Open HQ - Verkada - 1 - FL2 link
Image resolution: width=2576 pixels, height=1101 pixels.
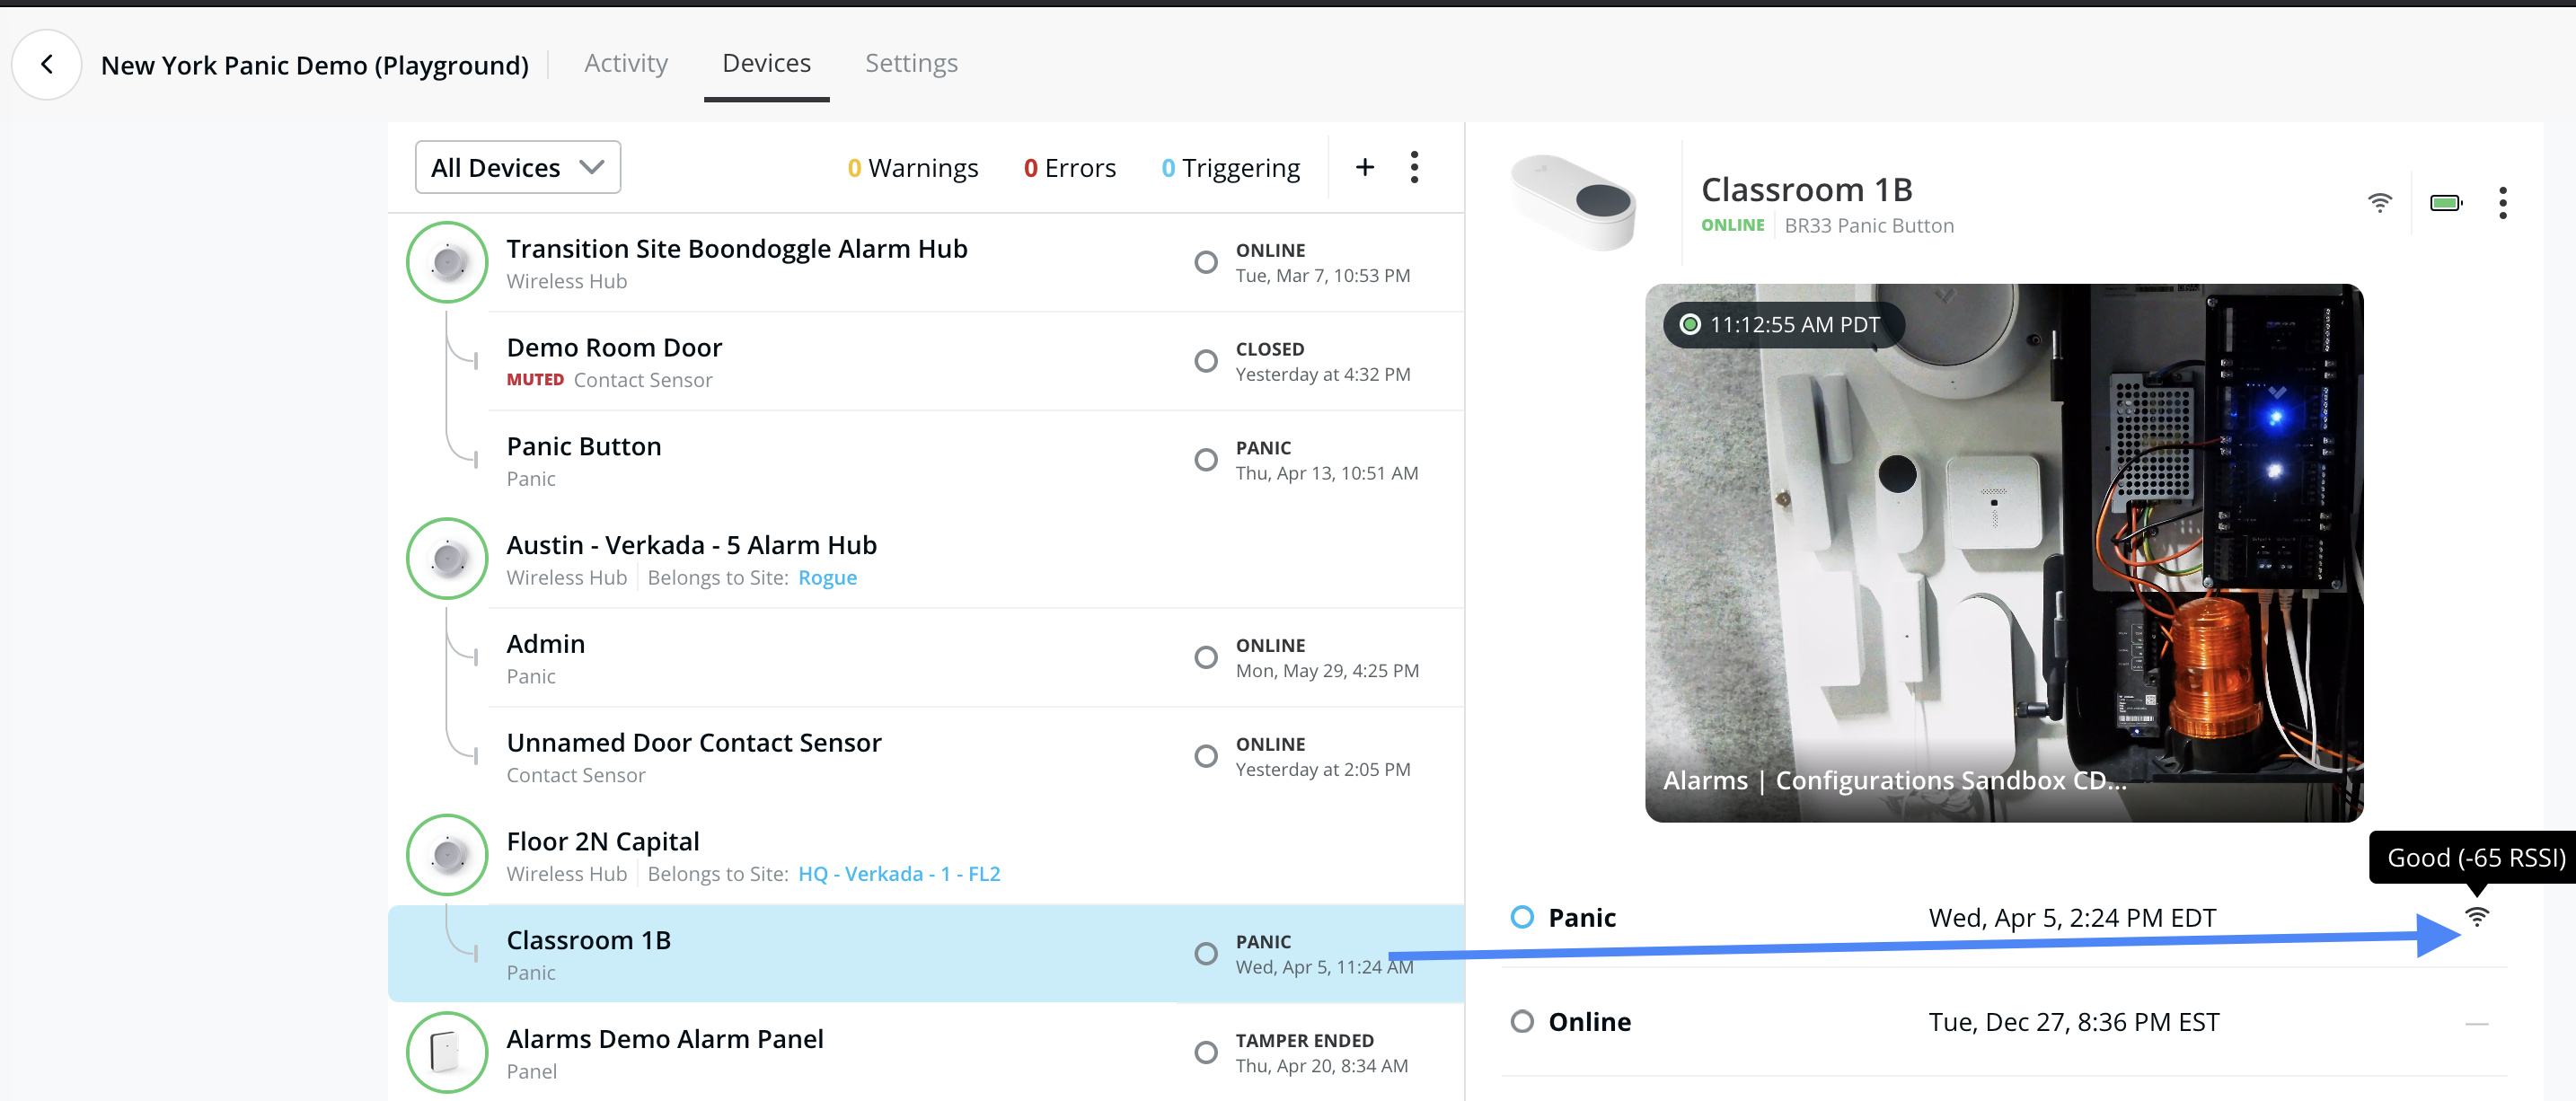click(x=898, y=873)
